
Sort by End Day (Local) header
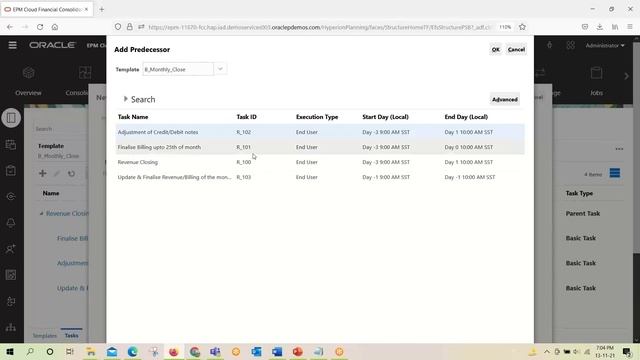point(466,117)
